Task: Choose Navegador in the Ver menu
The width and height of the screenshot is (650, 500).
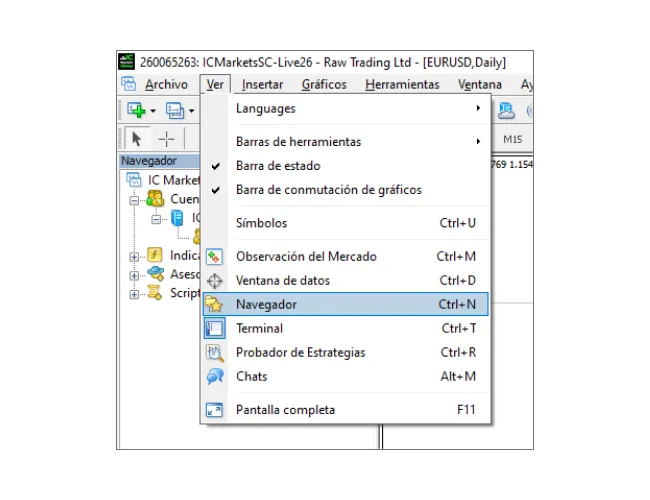Action: [x=345, y=304]
